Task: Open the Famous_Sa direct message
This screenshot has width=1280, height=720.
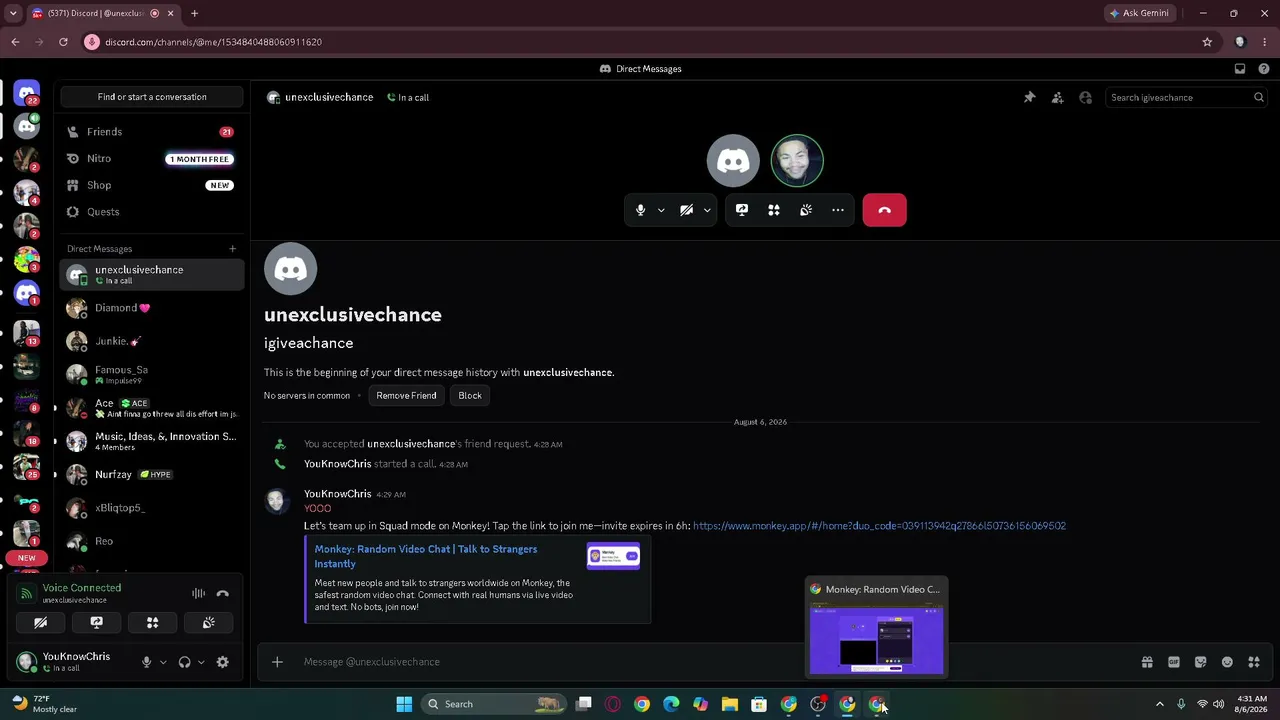Action: tap(152, 374)
